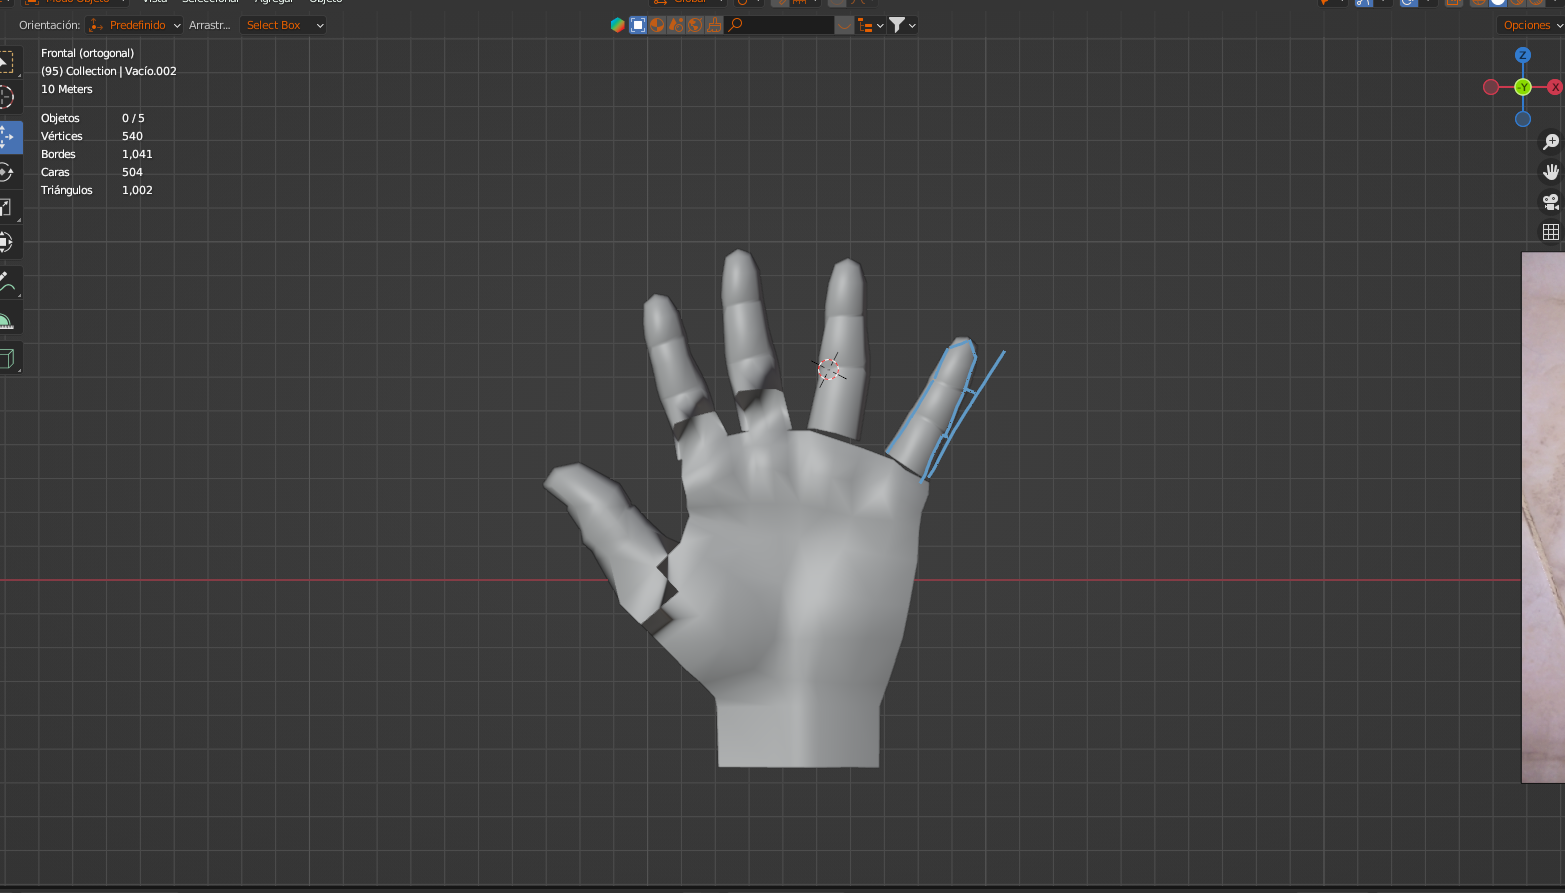This screenshot has height=893, width=1565.
Task: Open the Select Box drag dropdown
Action: click(x=284, y=25)
